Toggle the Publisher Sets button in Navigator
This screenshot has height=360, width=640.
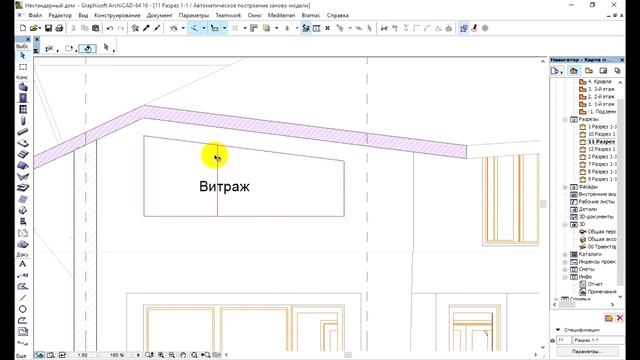pos(618,71)
